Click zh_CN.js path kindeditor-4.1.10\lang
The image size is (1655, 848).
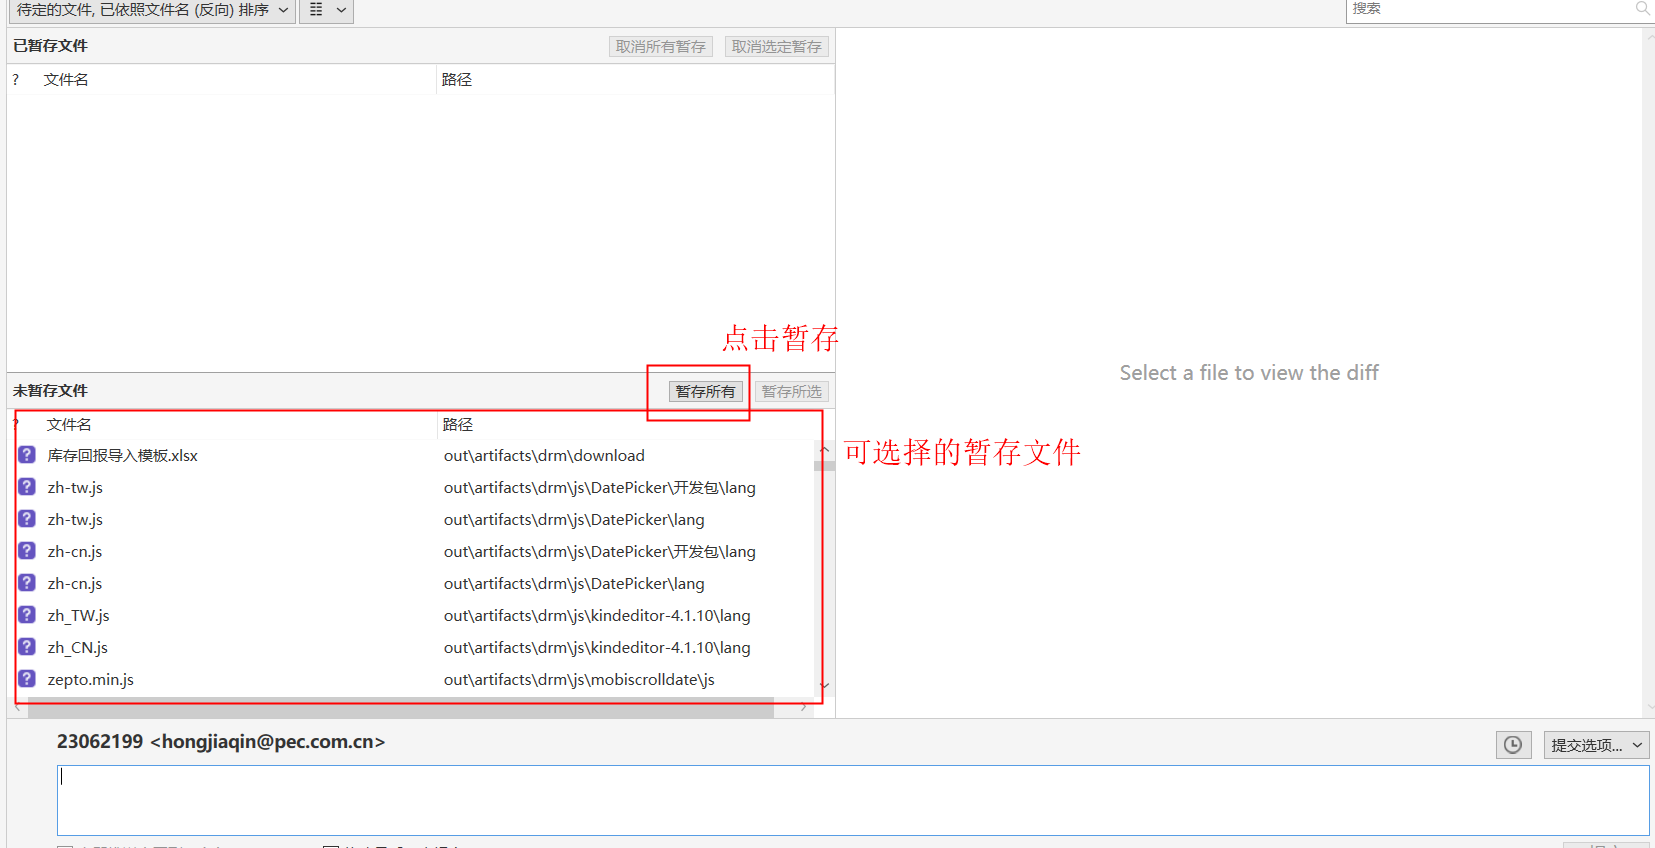click(x=597, y=647)
